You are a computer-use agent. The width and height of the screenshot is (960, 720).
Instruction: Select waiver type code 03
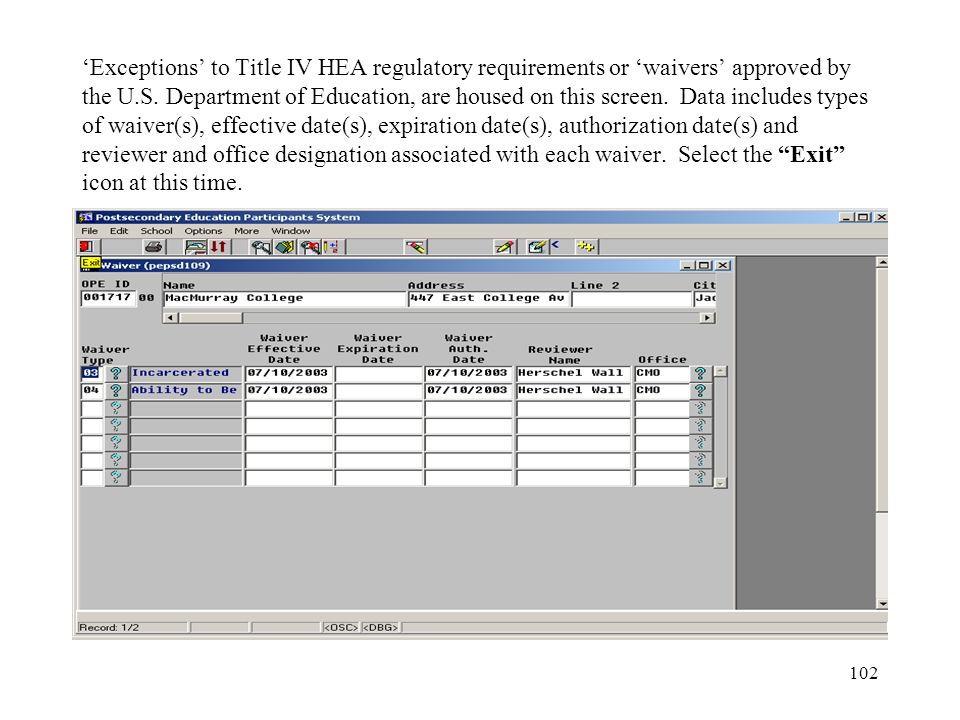pyautogui.click(x=91, y=373)
